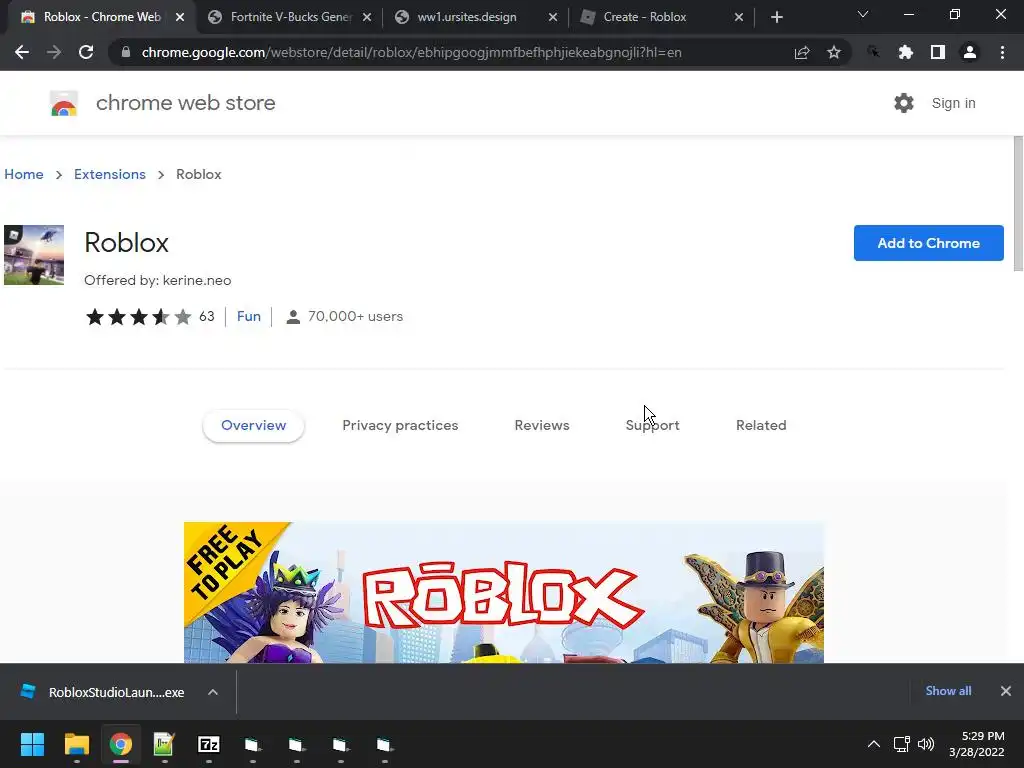This screenshot has height=768, width=1024.
Task: Click the browser forward arrow
Action: coord(54,52)
